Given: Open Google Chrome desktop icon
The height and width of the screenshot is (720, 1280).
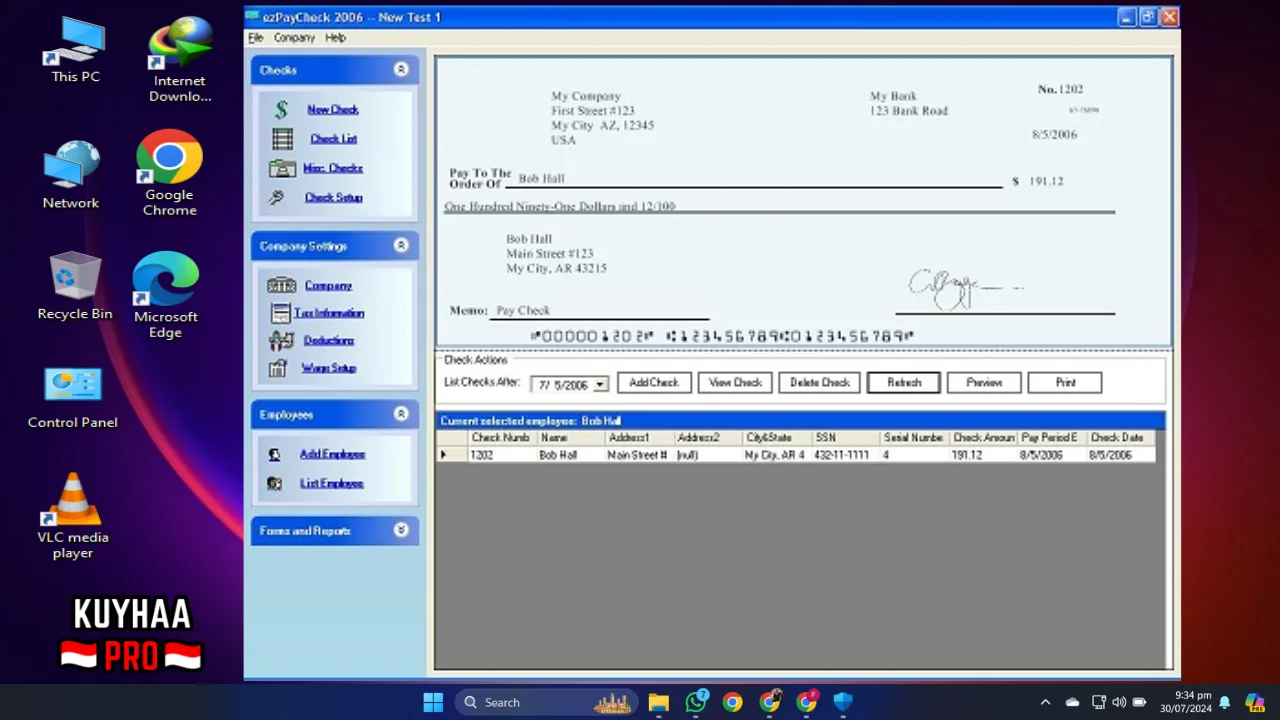Looking at the screenshot, I should (169, 174).
